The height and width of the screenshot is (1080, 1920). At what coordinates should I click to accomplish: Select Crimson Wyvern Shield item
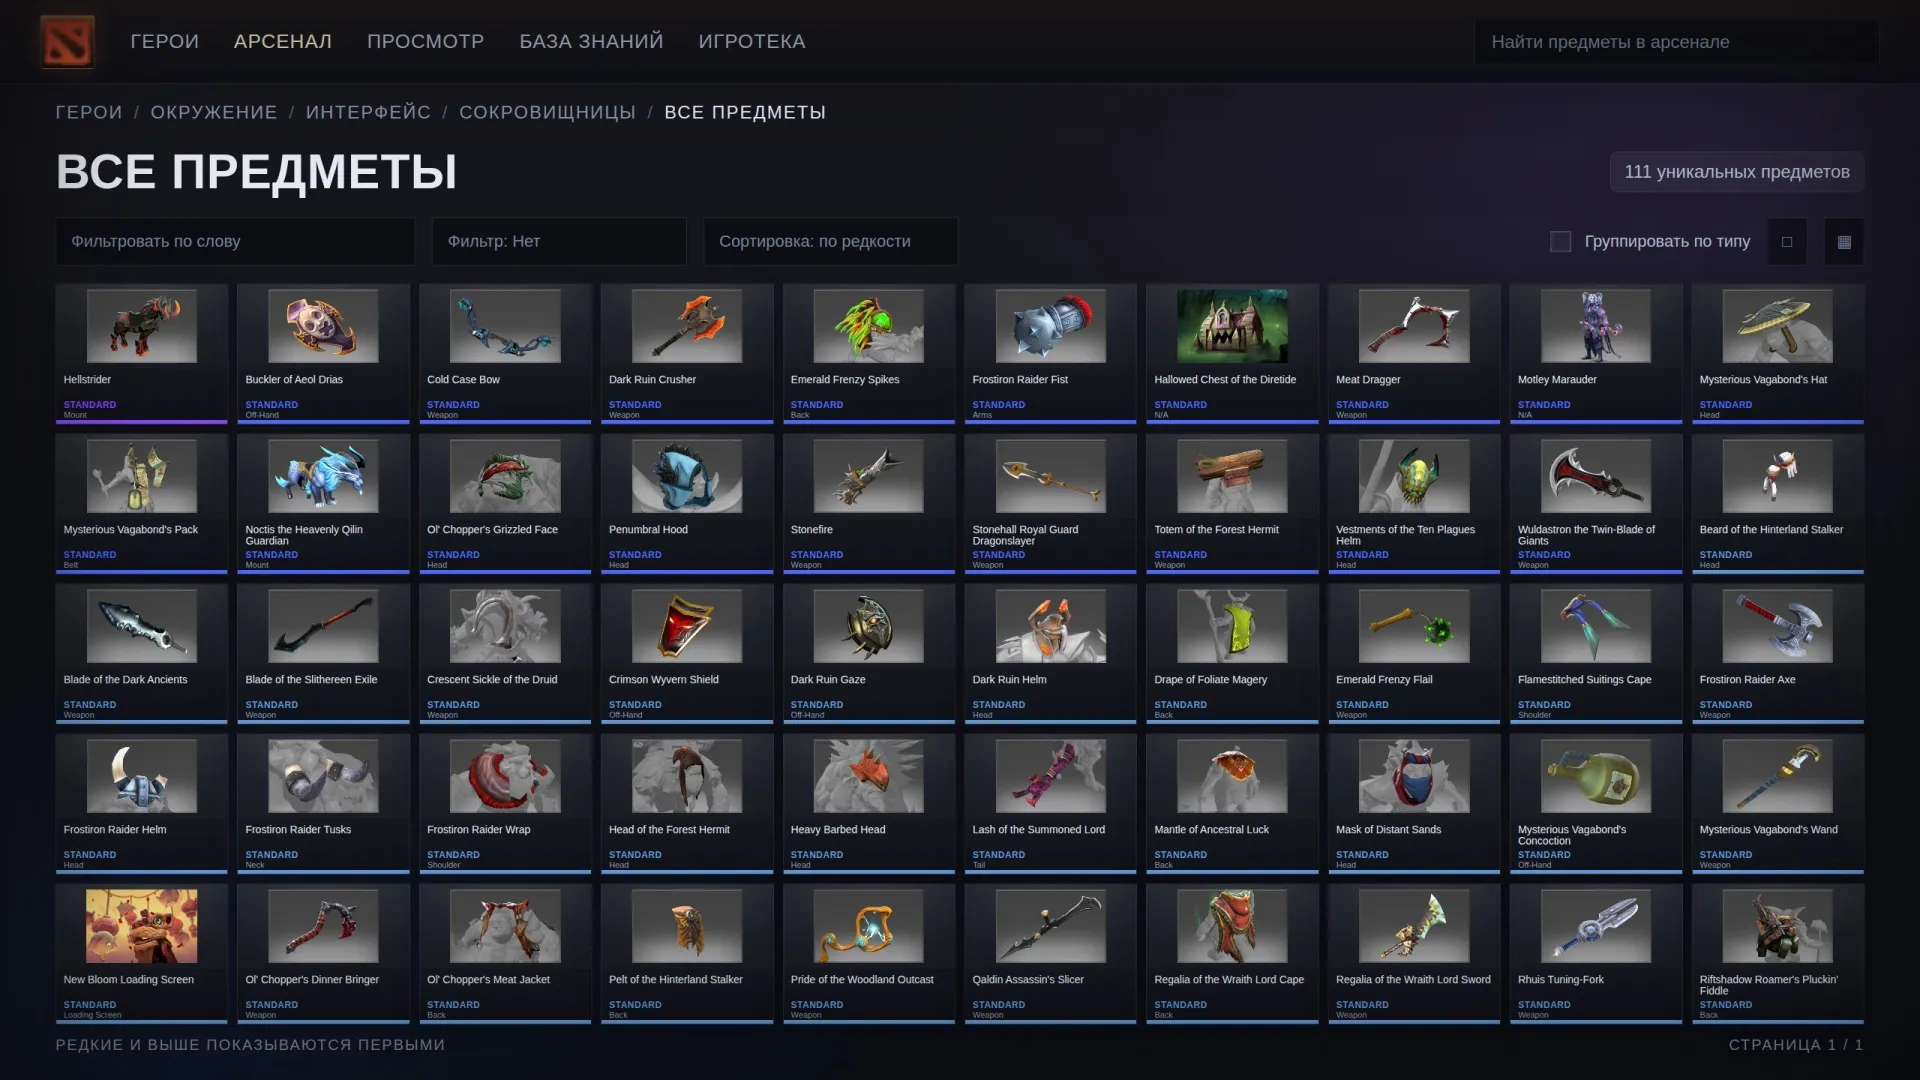687,653
